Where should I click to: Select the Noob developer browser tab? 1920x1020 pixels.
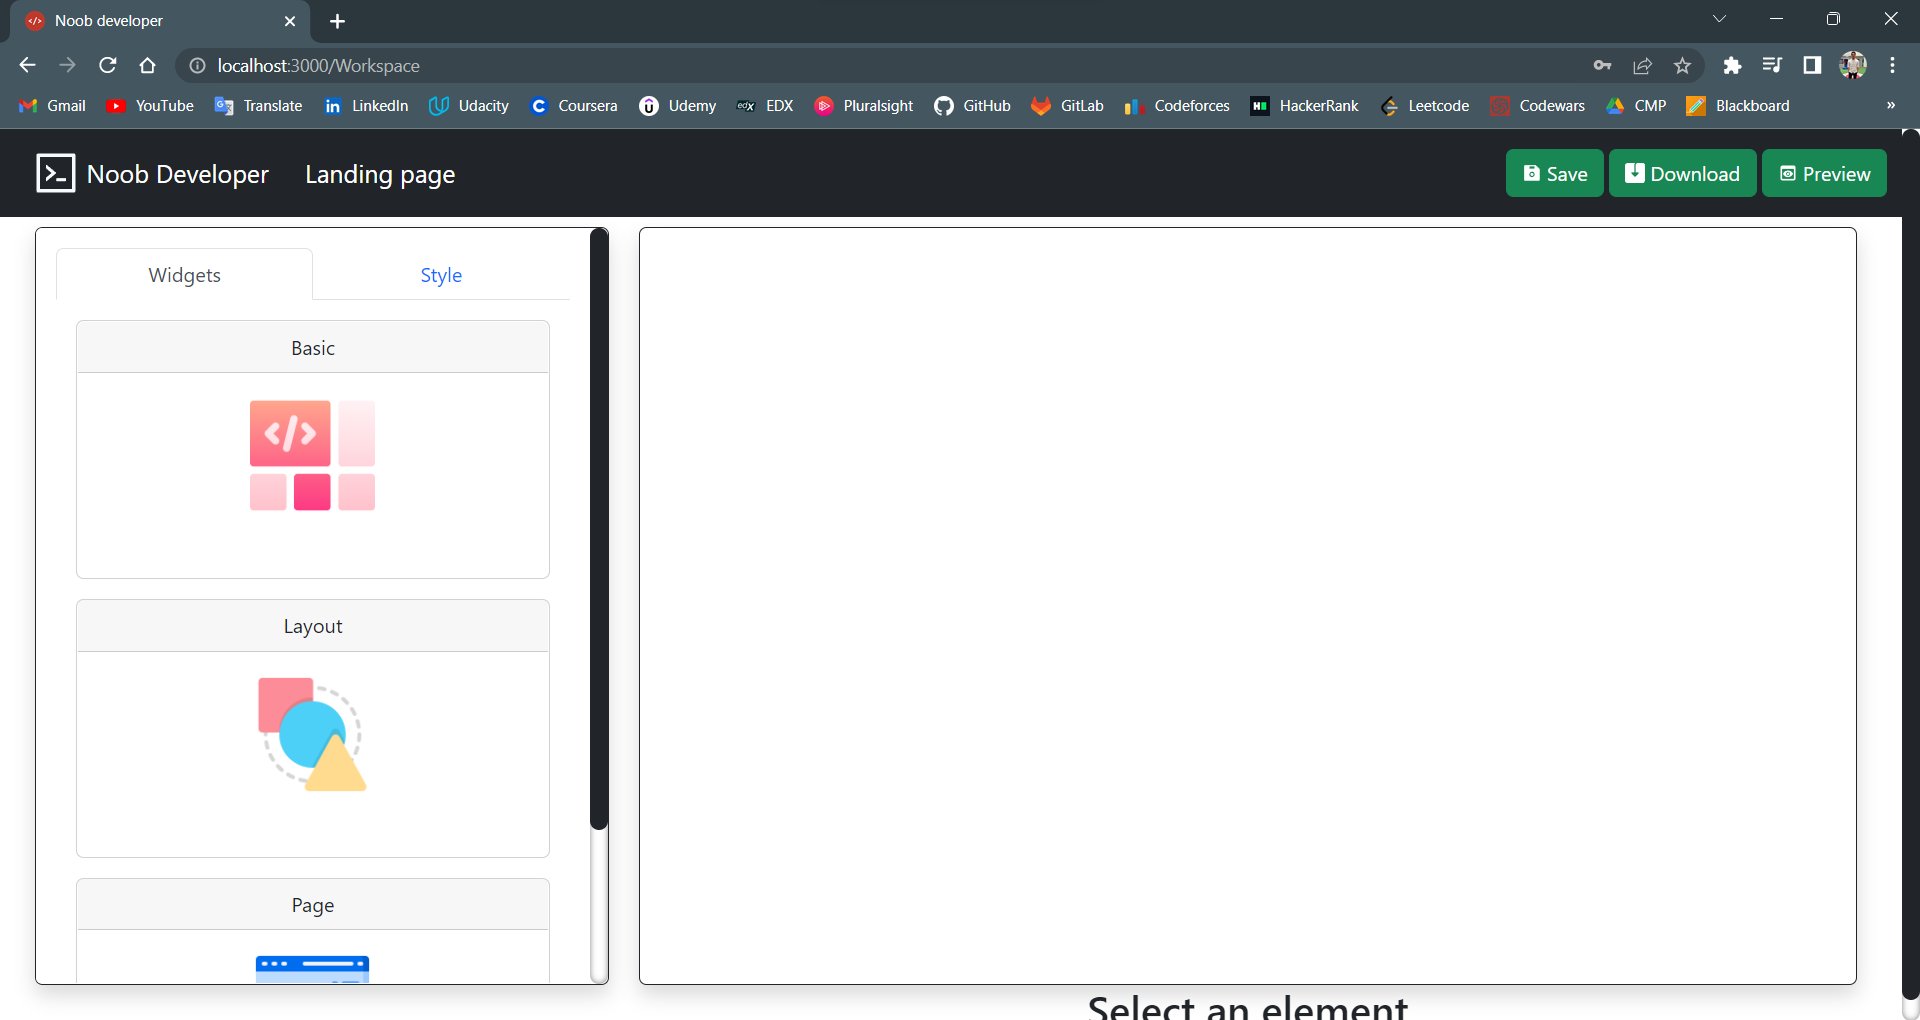(160, 21)
